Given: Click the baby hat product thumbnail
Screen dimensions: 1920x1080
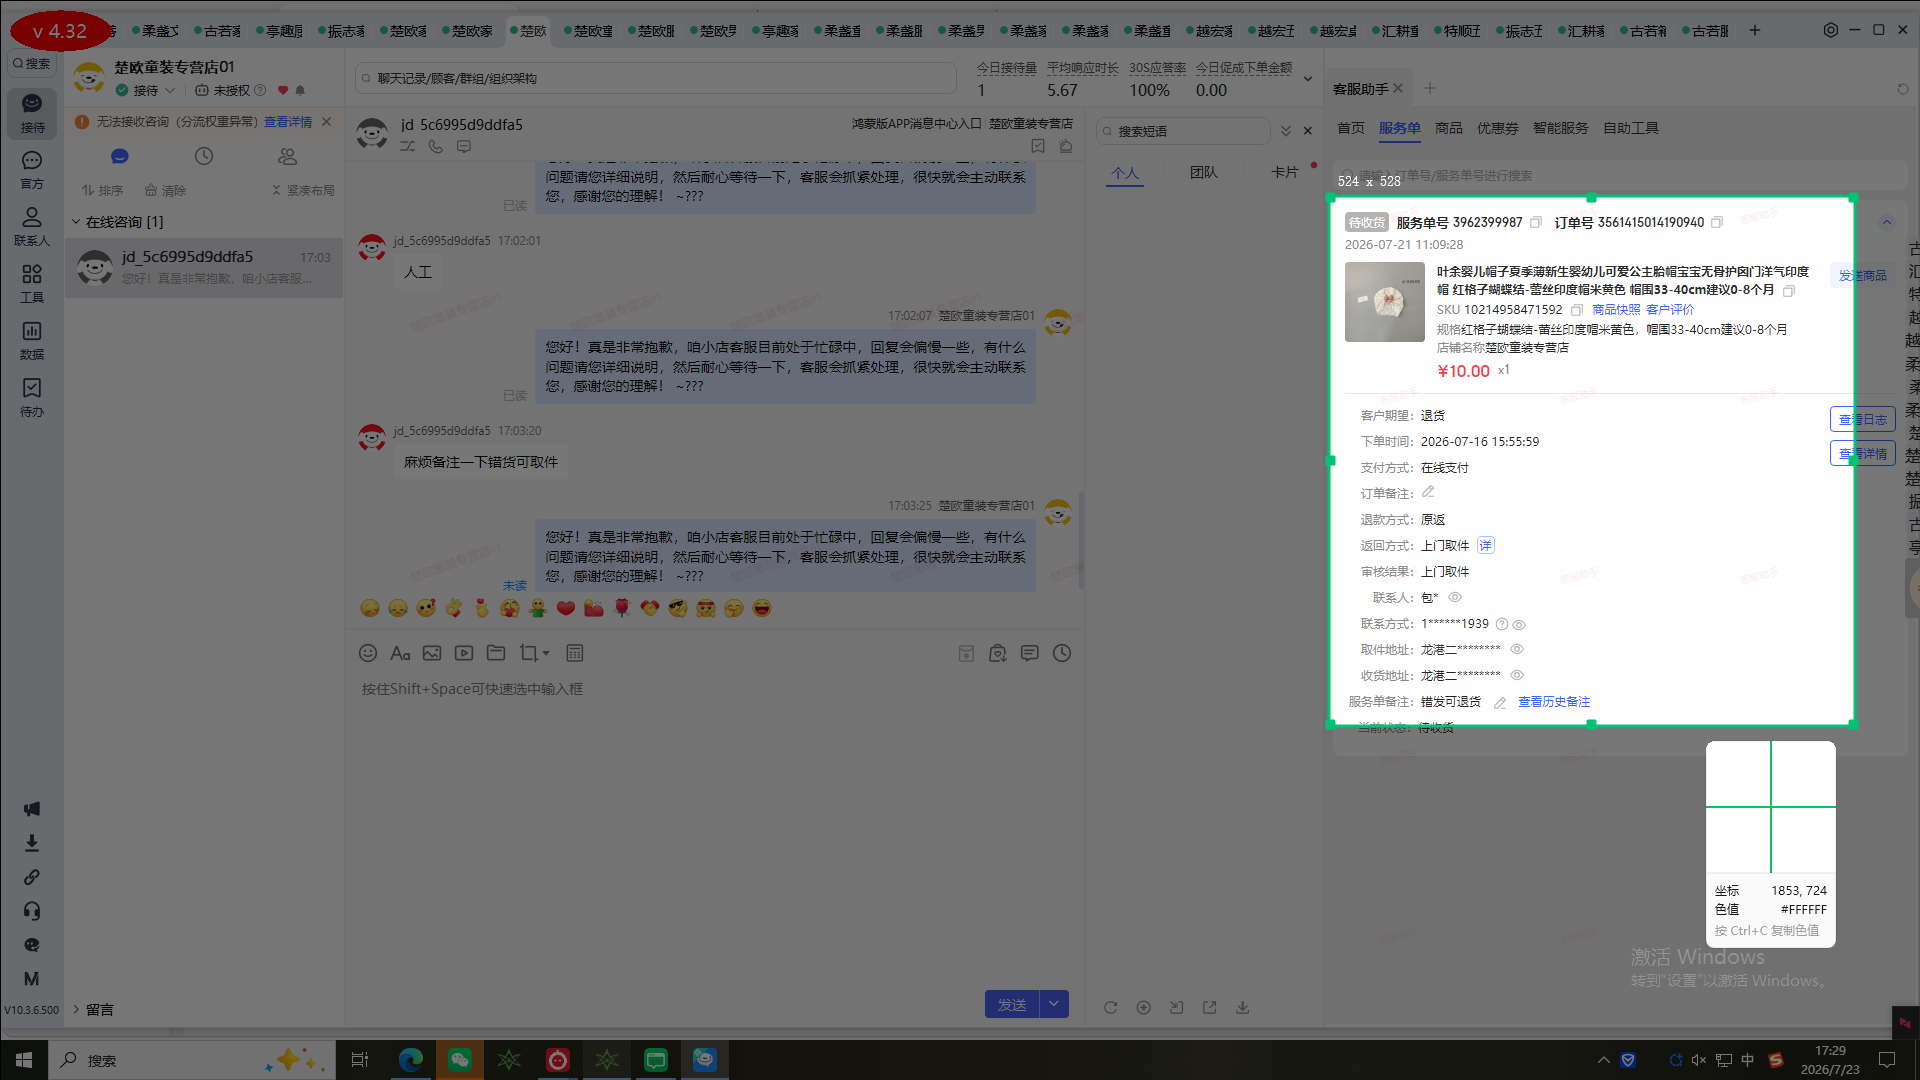Looking at the screenshot, I should pos(1385,302).
